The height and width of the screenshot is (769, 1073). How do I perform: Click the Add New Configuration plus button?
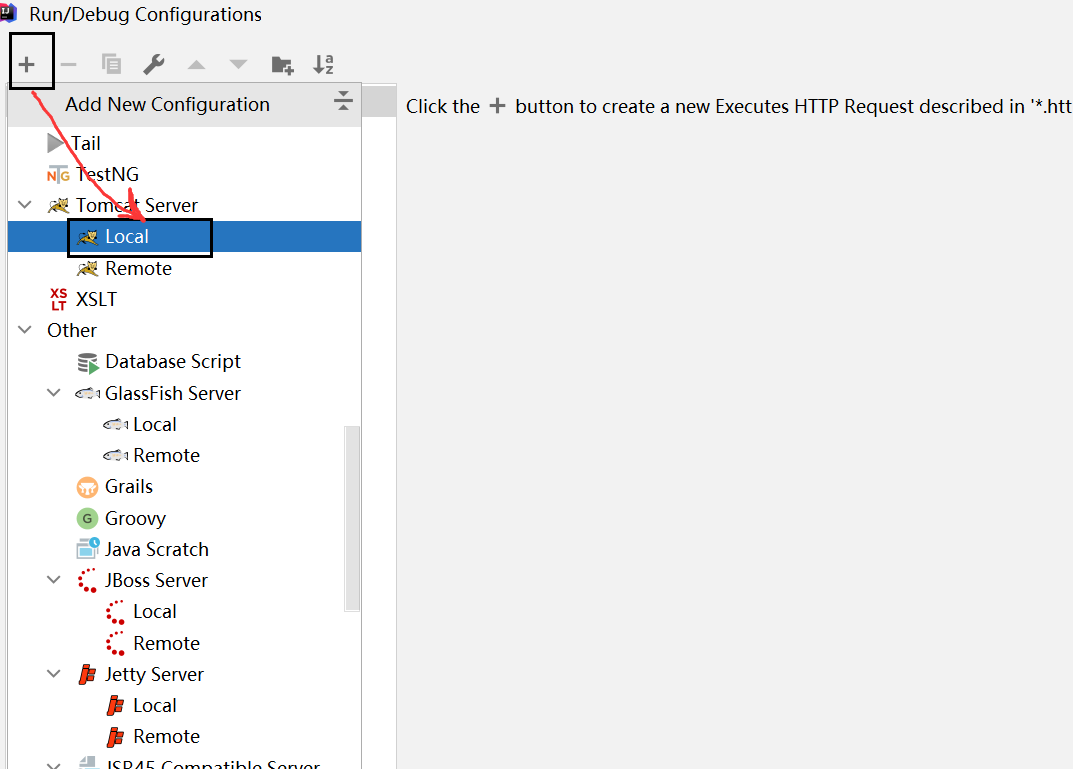point(27,64)
